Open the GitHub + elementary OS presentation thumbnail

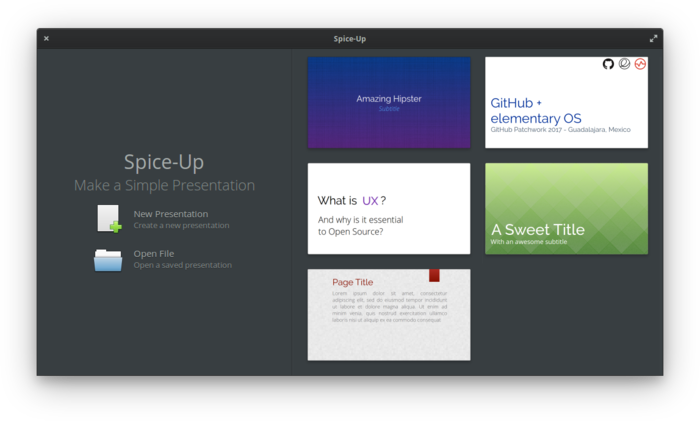[567, 102]
